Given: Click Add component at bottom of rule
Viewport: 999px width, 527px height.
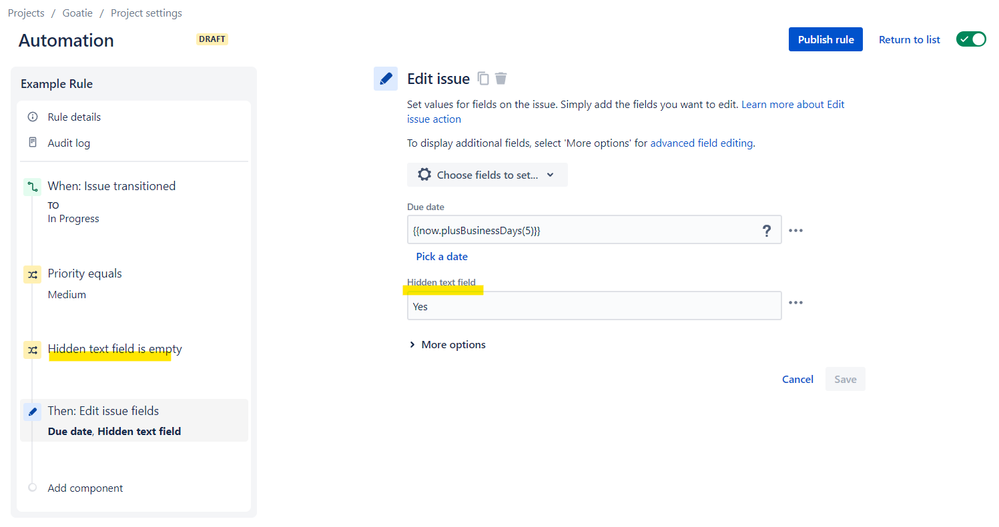Looking at the screenshot, I should point(85,488).
